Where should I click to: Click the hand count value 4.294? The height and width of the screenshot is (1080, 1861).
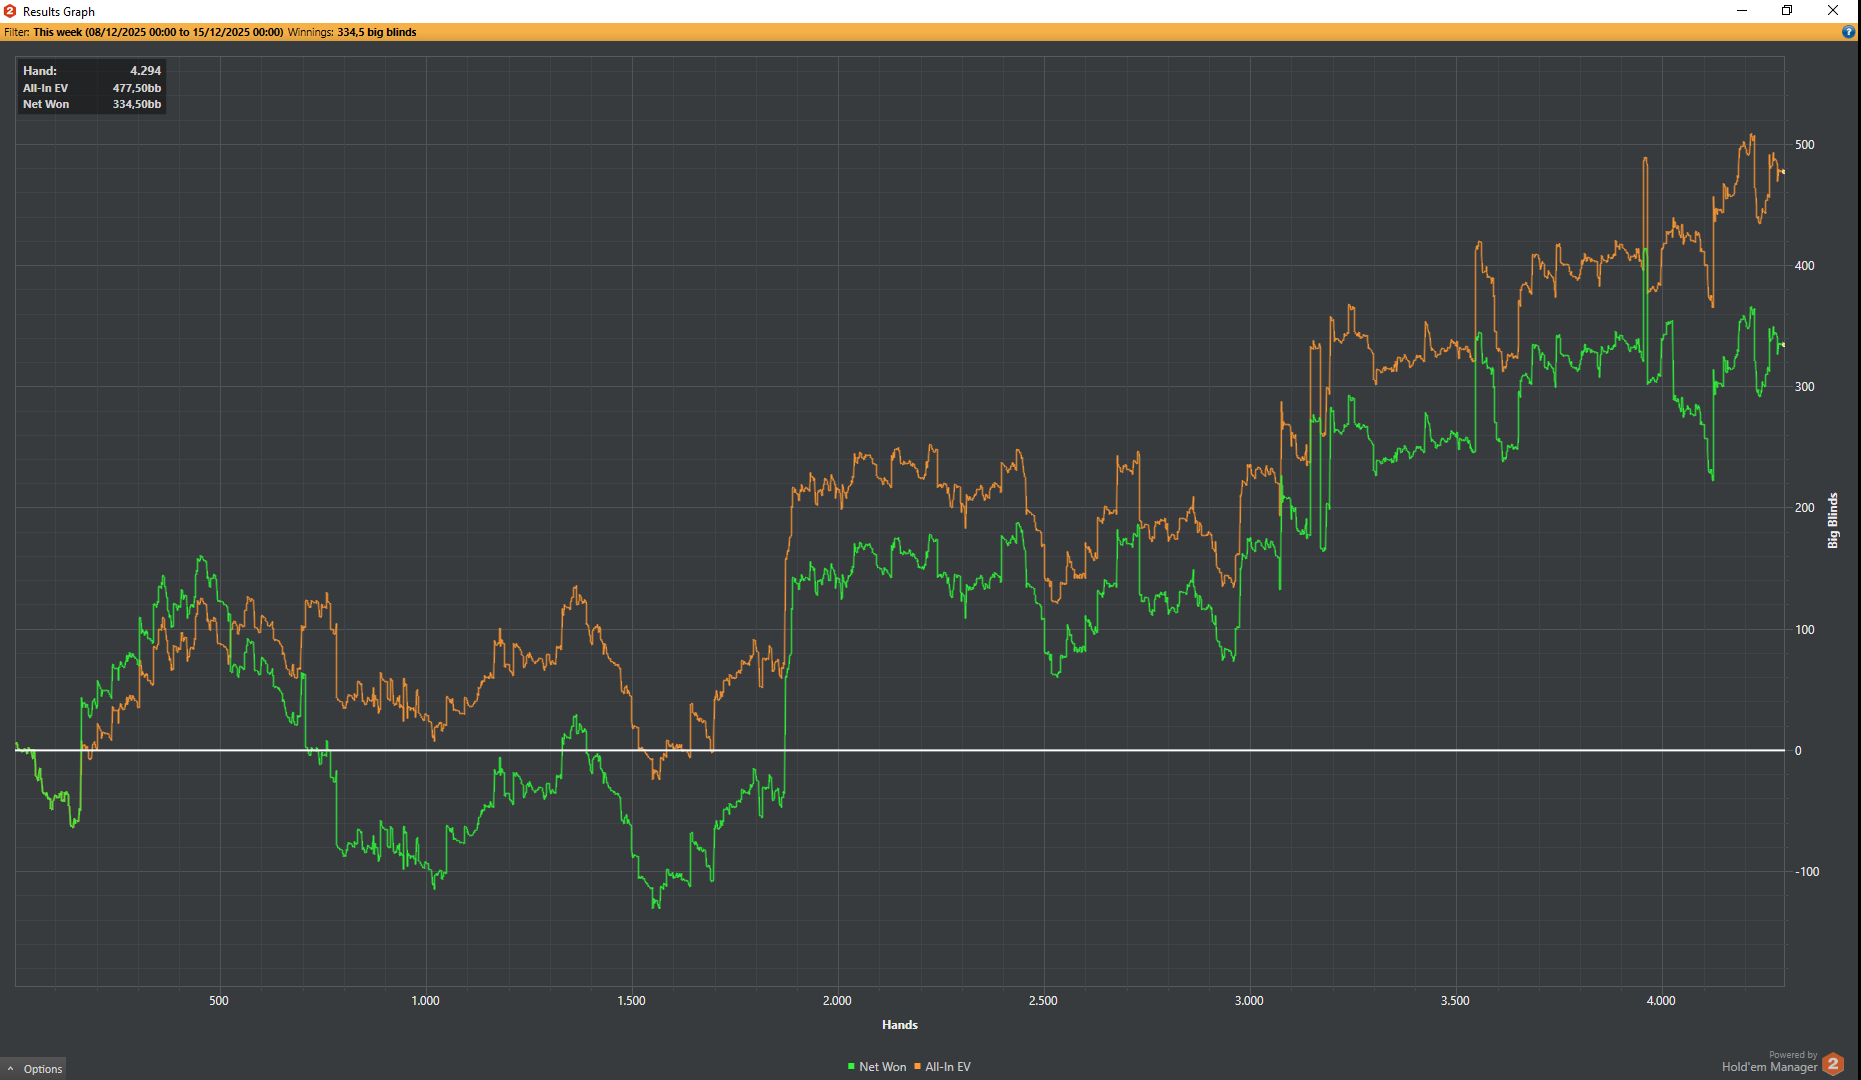(145, 71)
